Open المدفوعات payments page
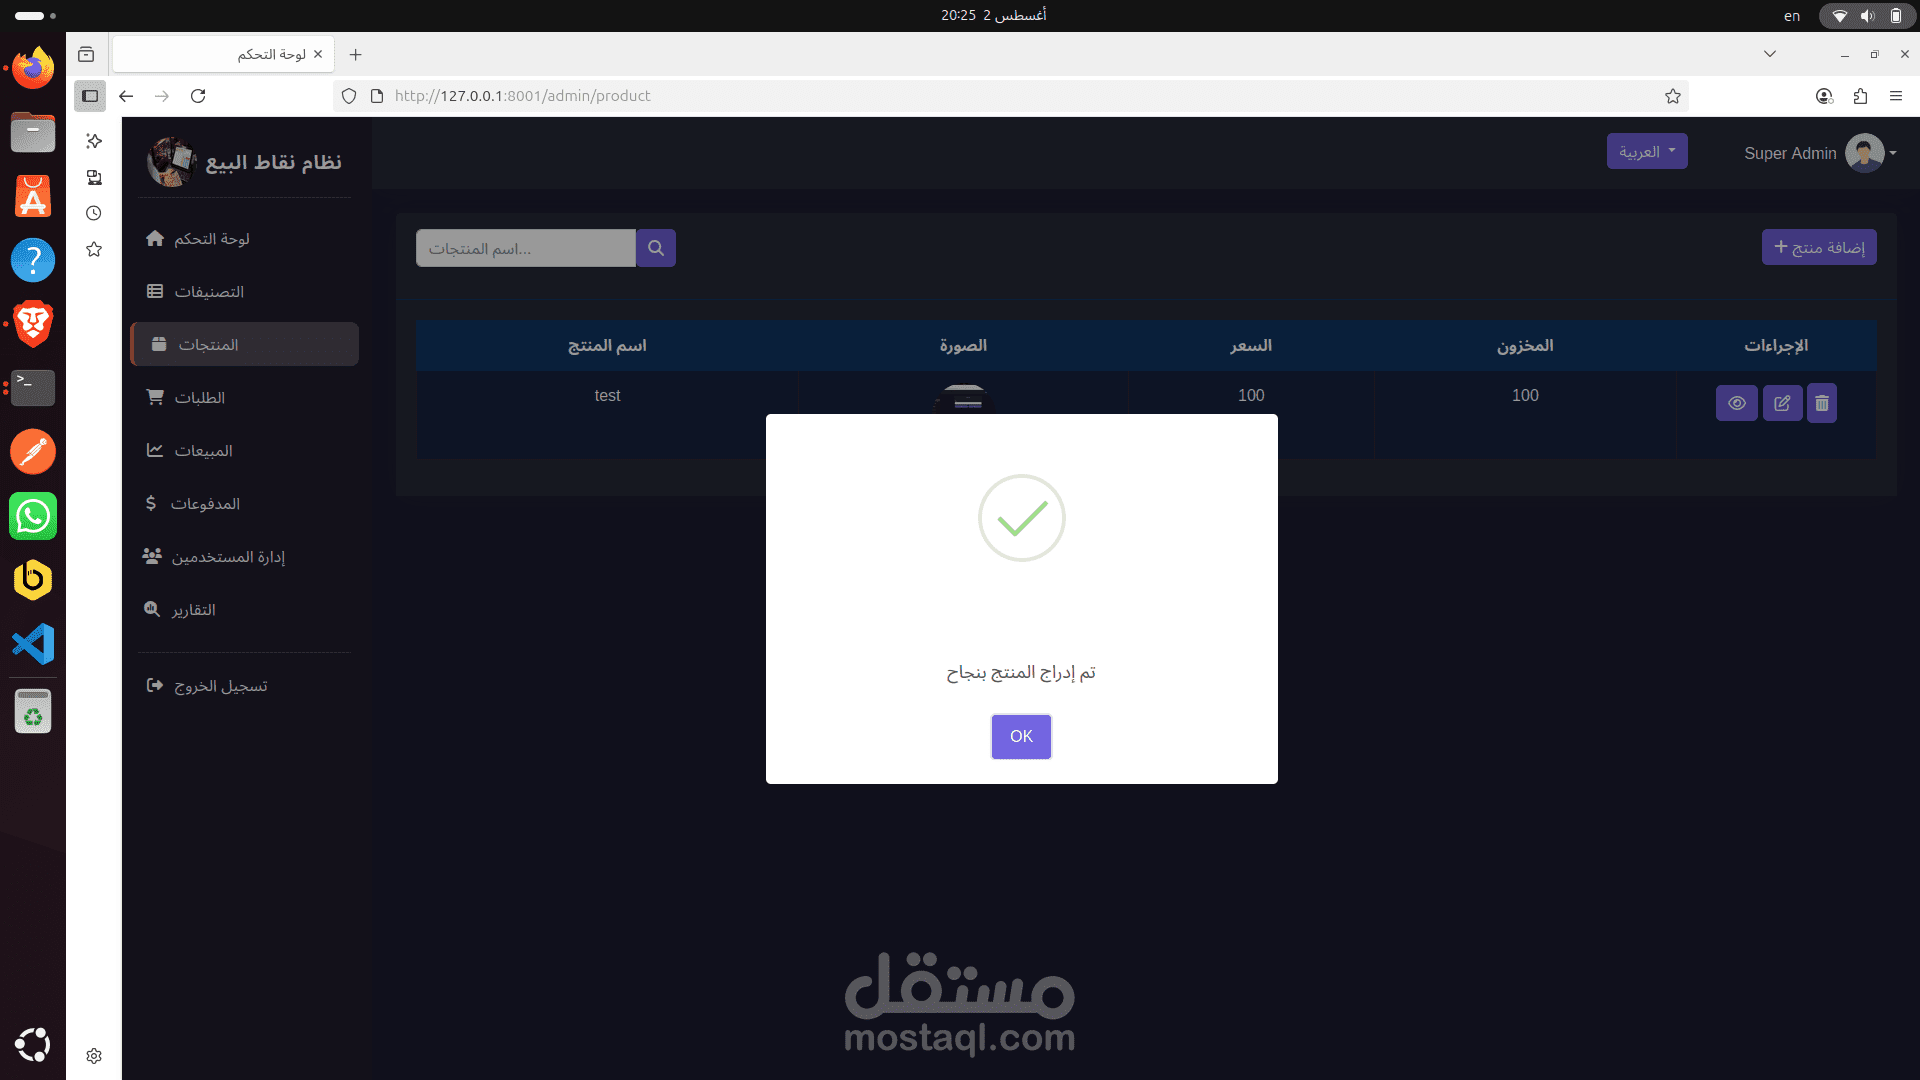1920x1080 pixels. coord(192,504)
